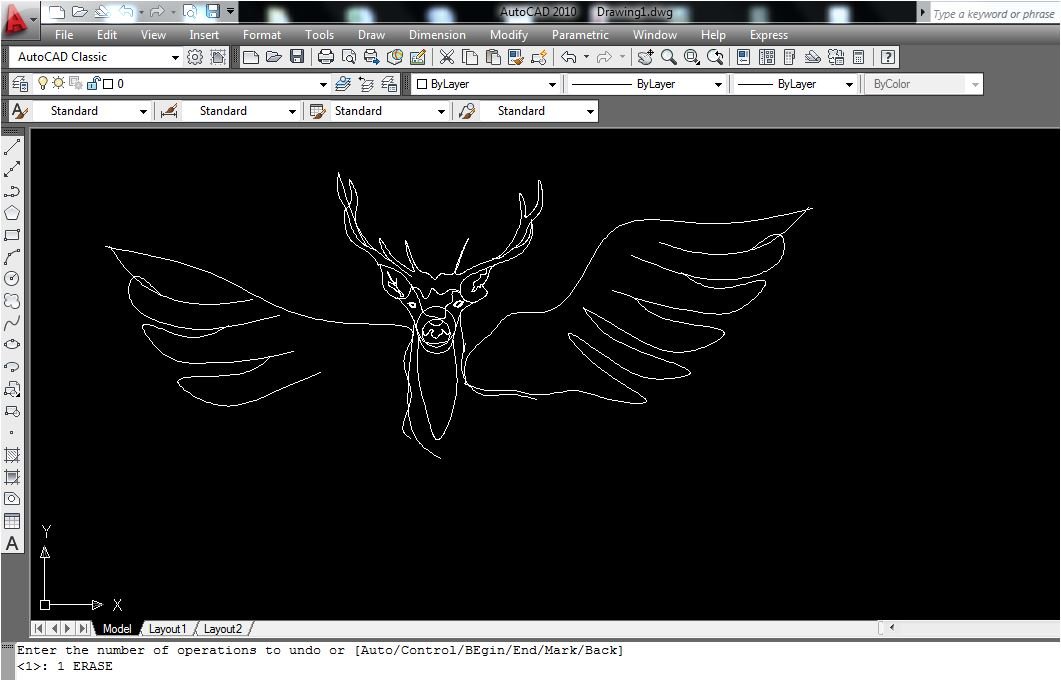Open the layer 0 dropdown list
Screen dimensions: 1061x681
(323, 85)
